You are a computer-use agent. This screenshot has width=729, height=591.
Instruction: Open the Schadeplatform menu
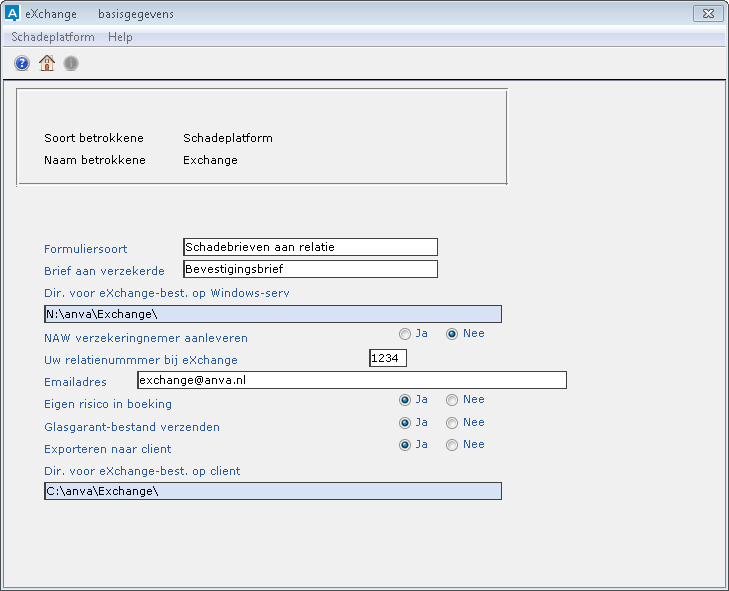coord(53,37)
